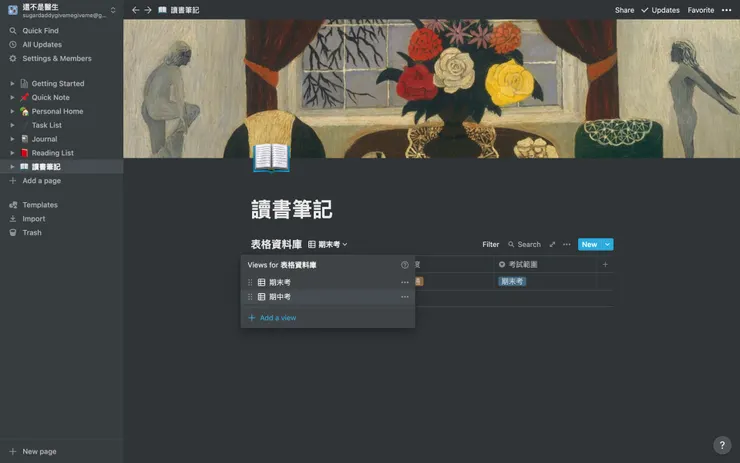Open the 期末考 view switcher dropdown
Screen dimensions: 740x463
(328, 244)
